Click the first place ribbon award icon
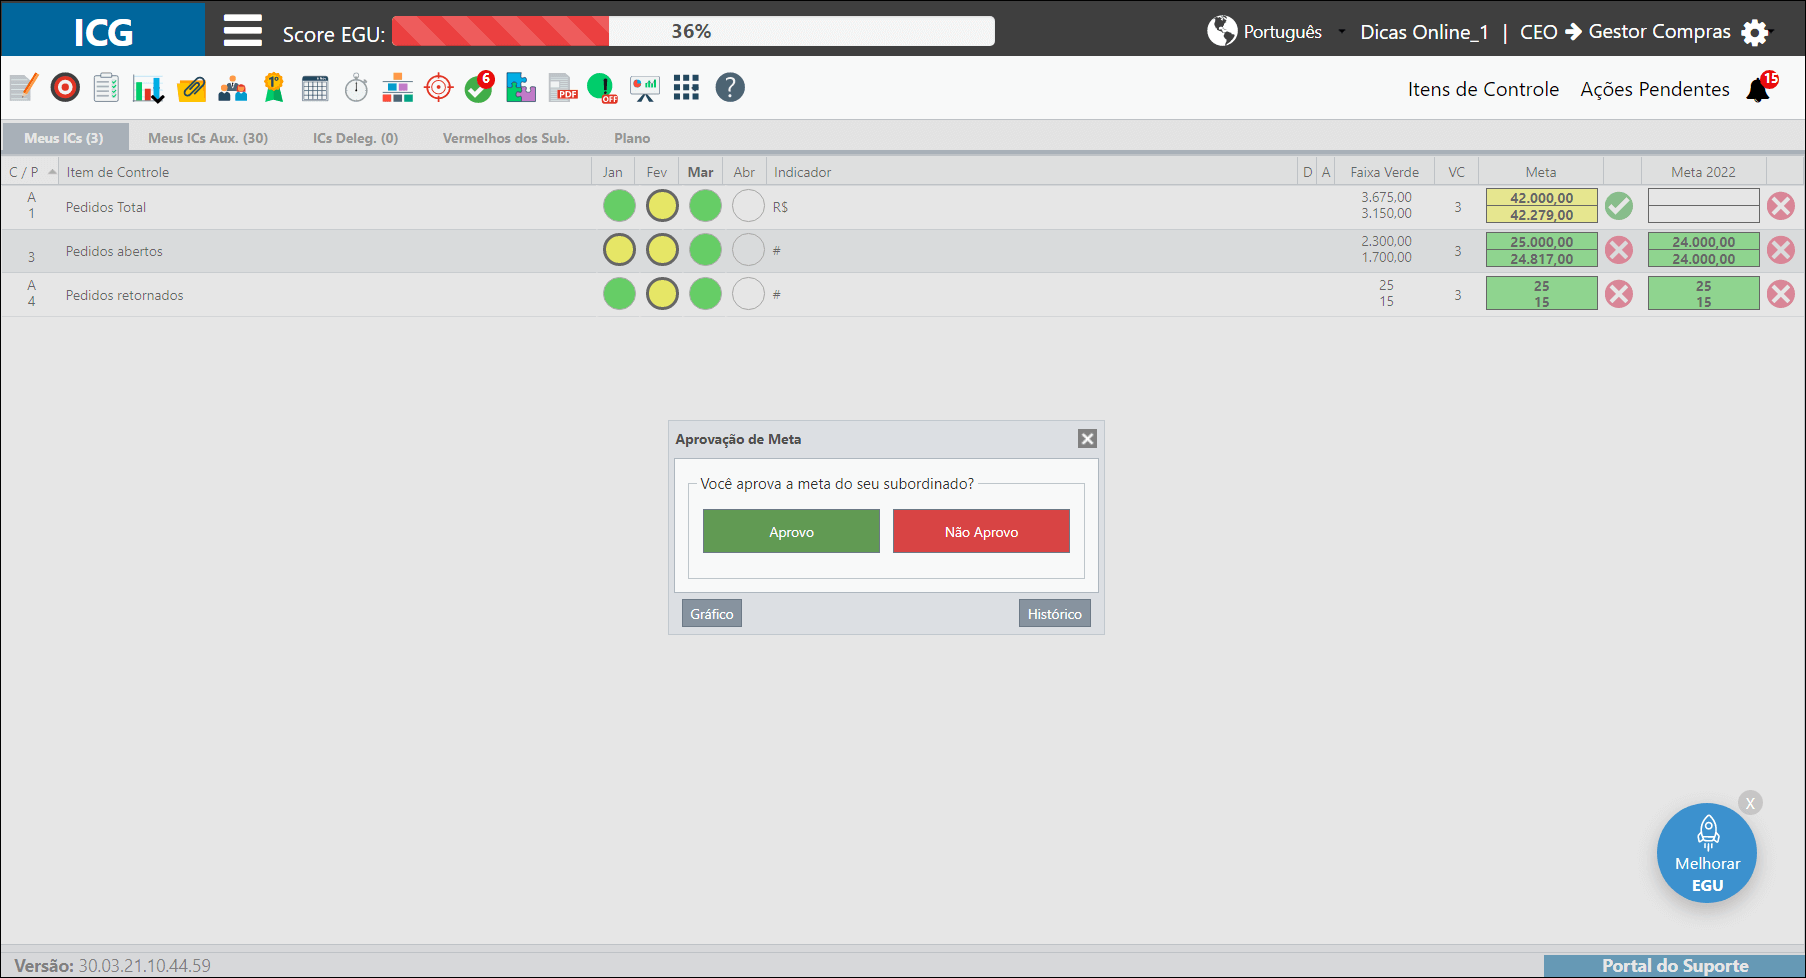Image resolution: width=1806 pixels, height=978 pixels. 273,88
